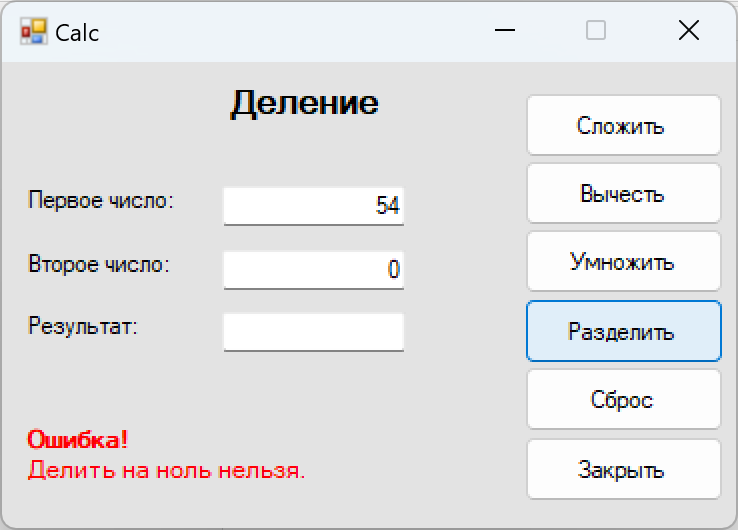Click the Calc title text

[77, 33]
